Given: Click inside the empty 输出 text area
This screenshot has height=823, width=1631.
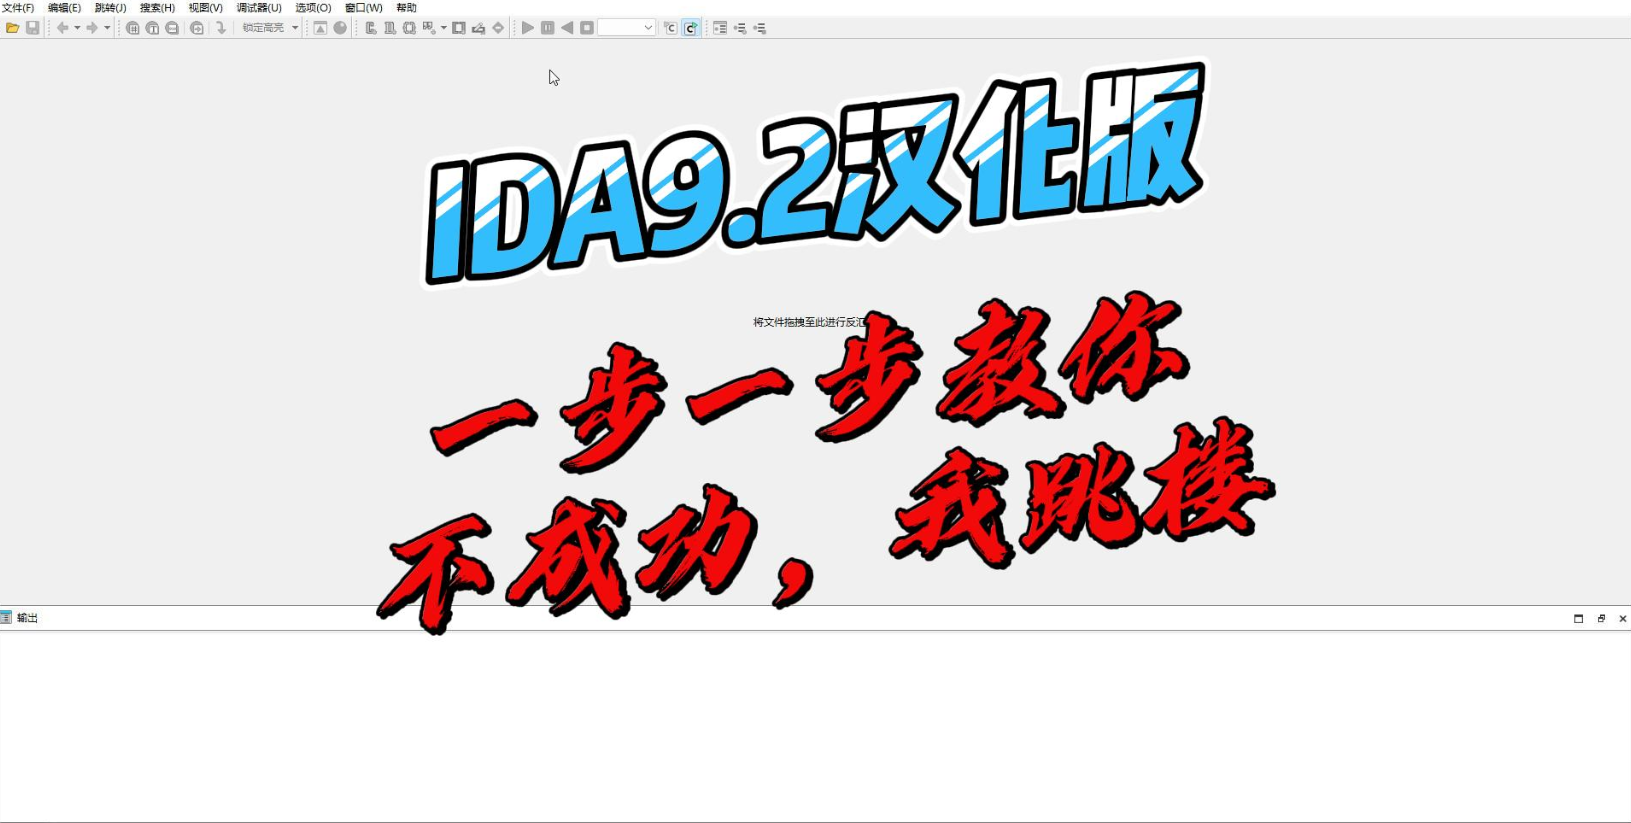Looking at the screenshot, I should pos(815,726).
